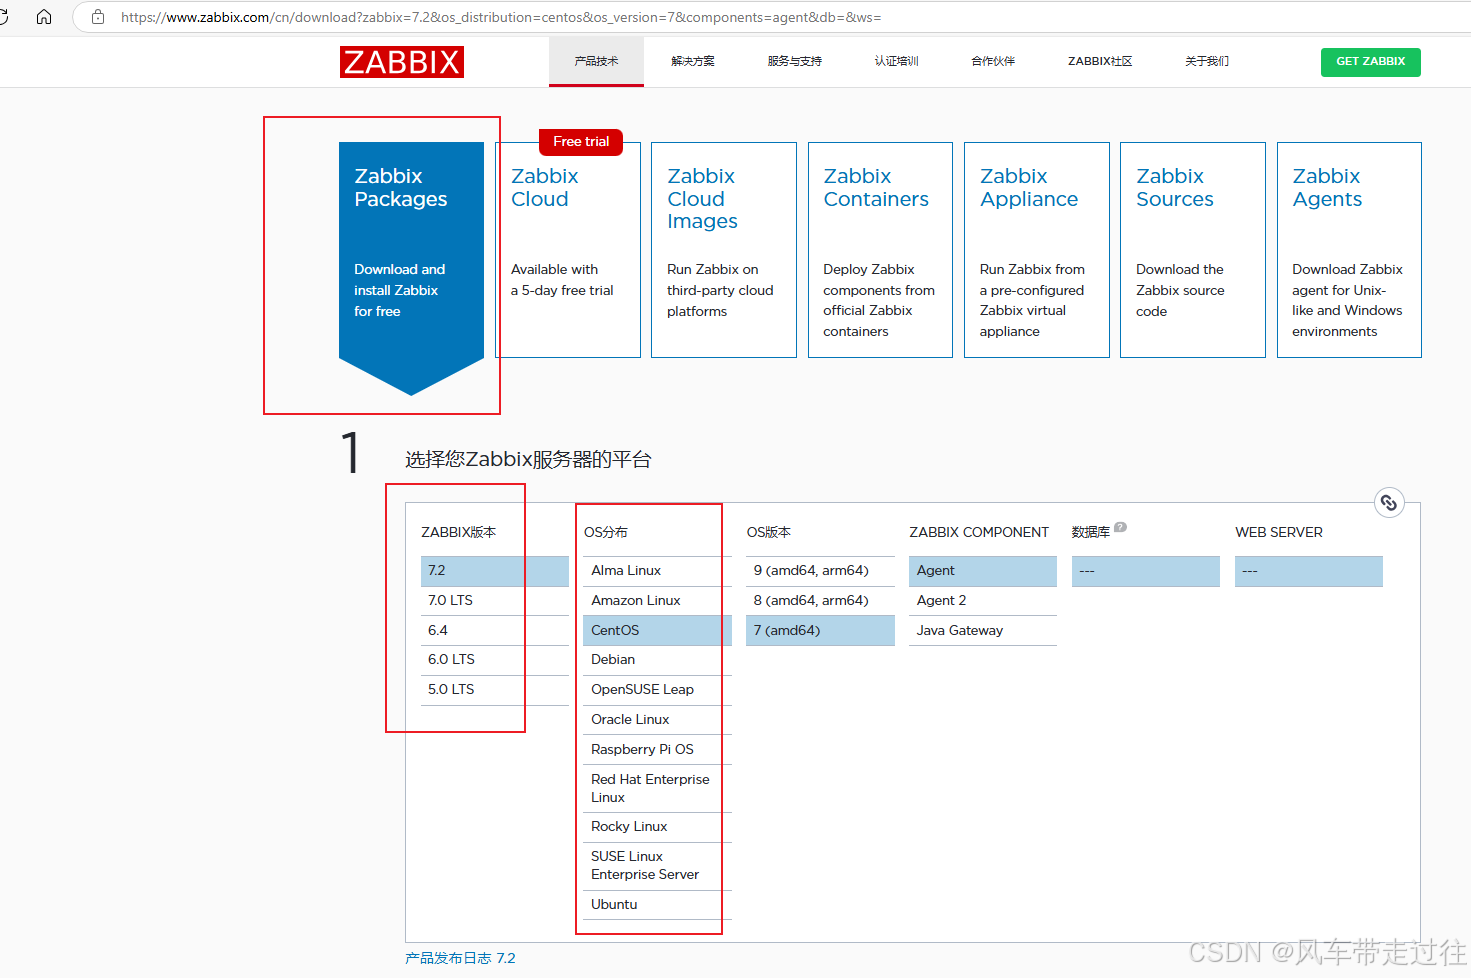Choose Rocky Linux distribution
Screen dimensions: 1471x978
[658, 827]
